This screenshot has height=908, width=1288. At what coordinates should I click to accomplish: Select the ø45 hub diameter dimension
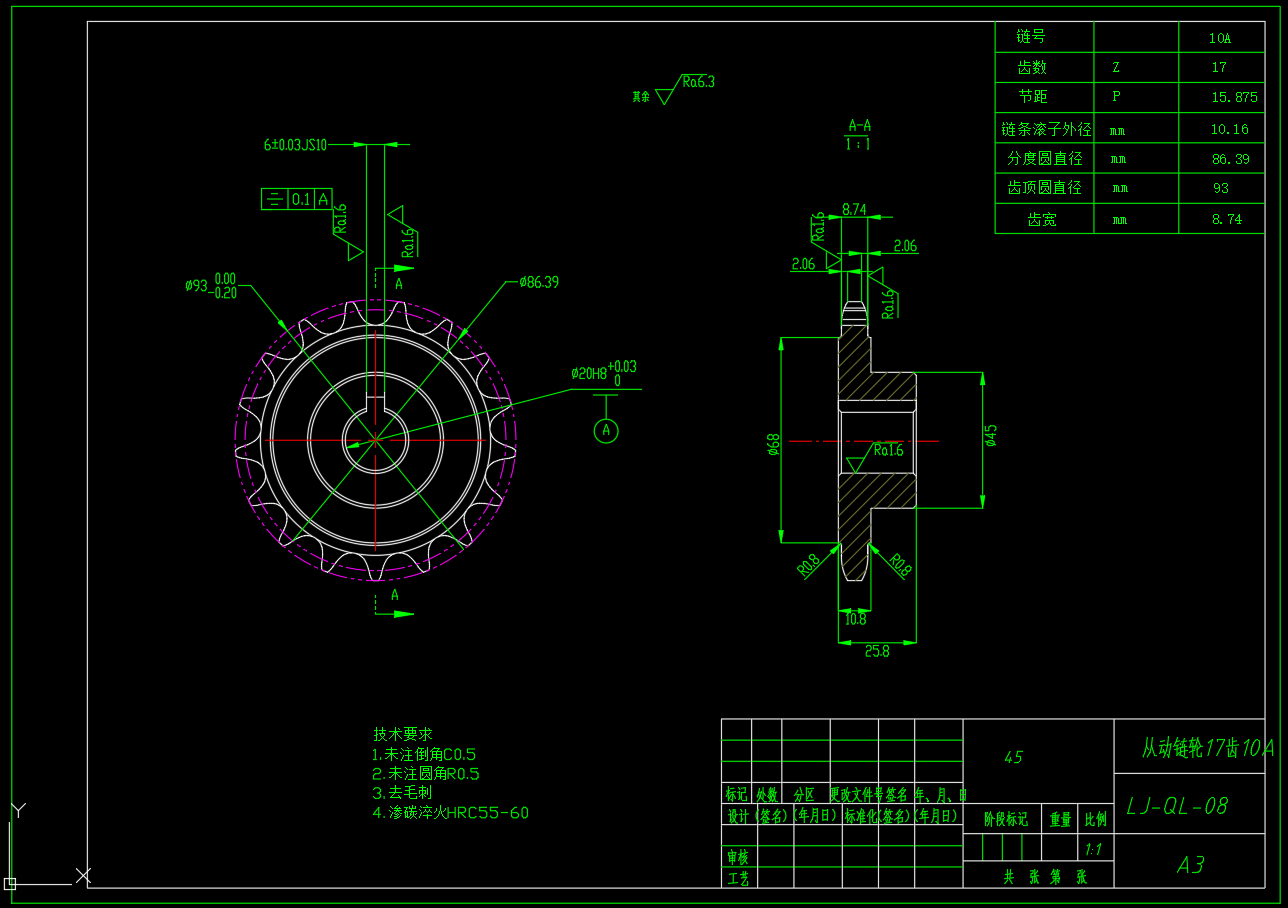pos(991,436)
